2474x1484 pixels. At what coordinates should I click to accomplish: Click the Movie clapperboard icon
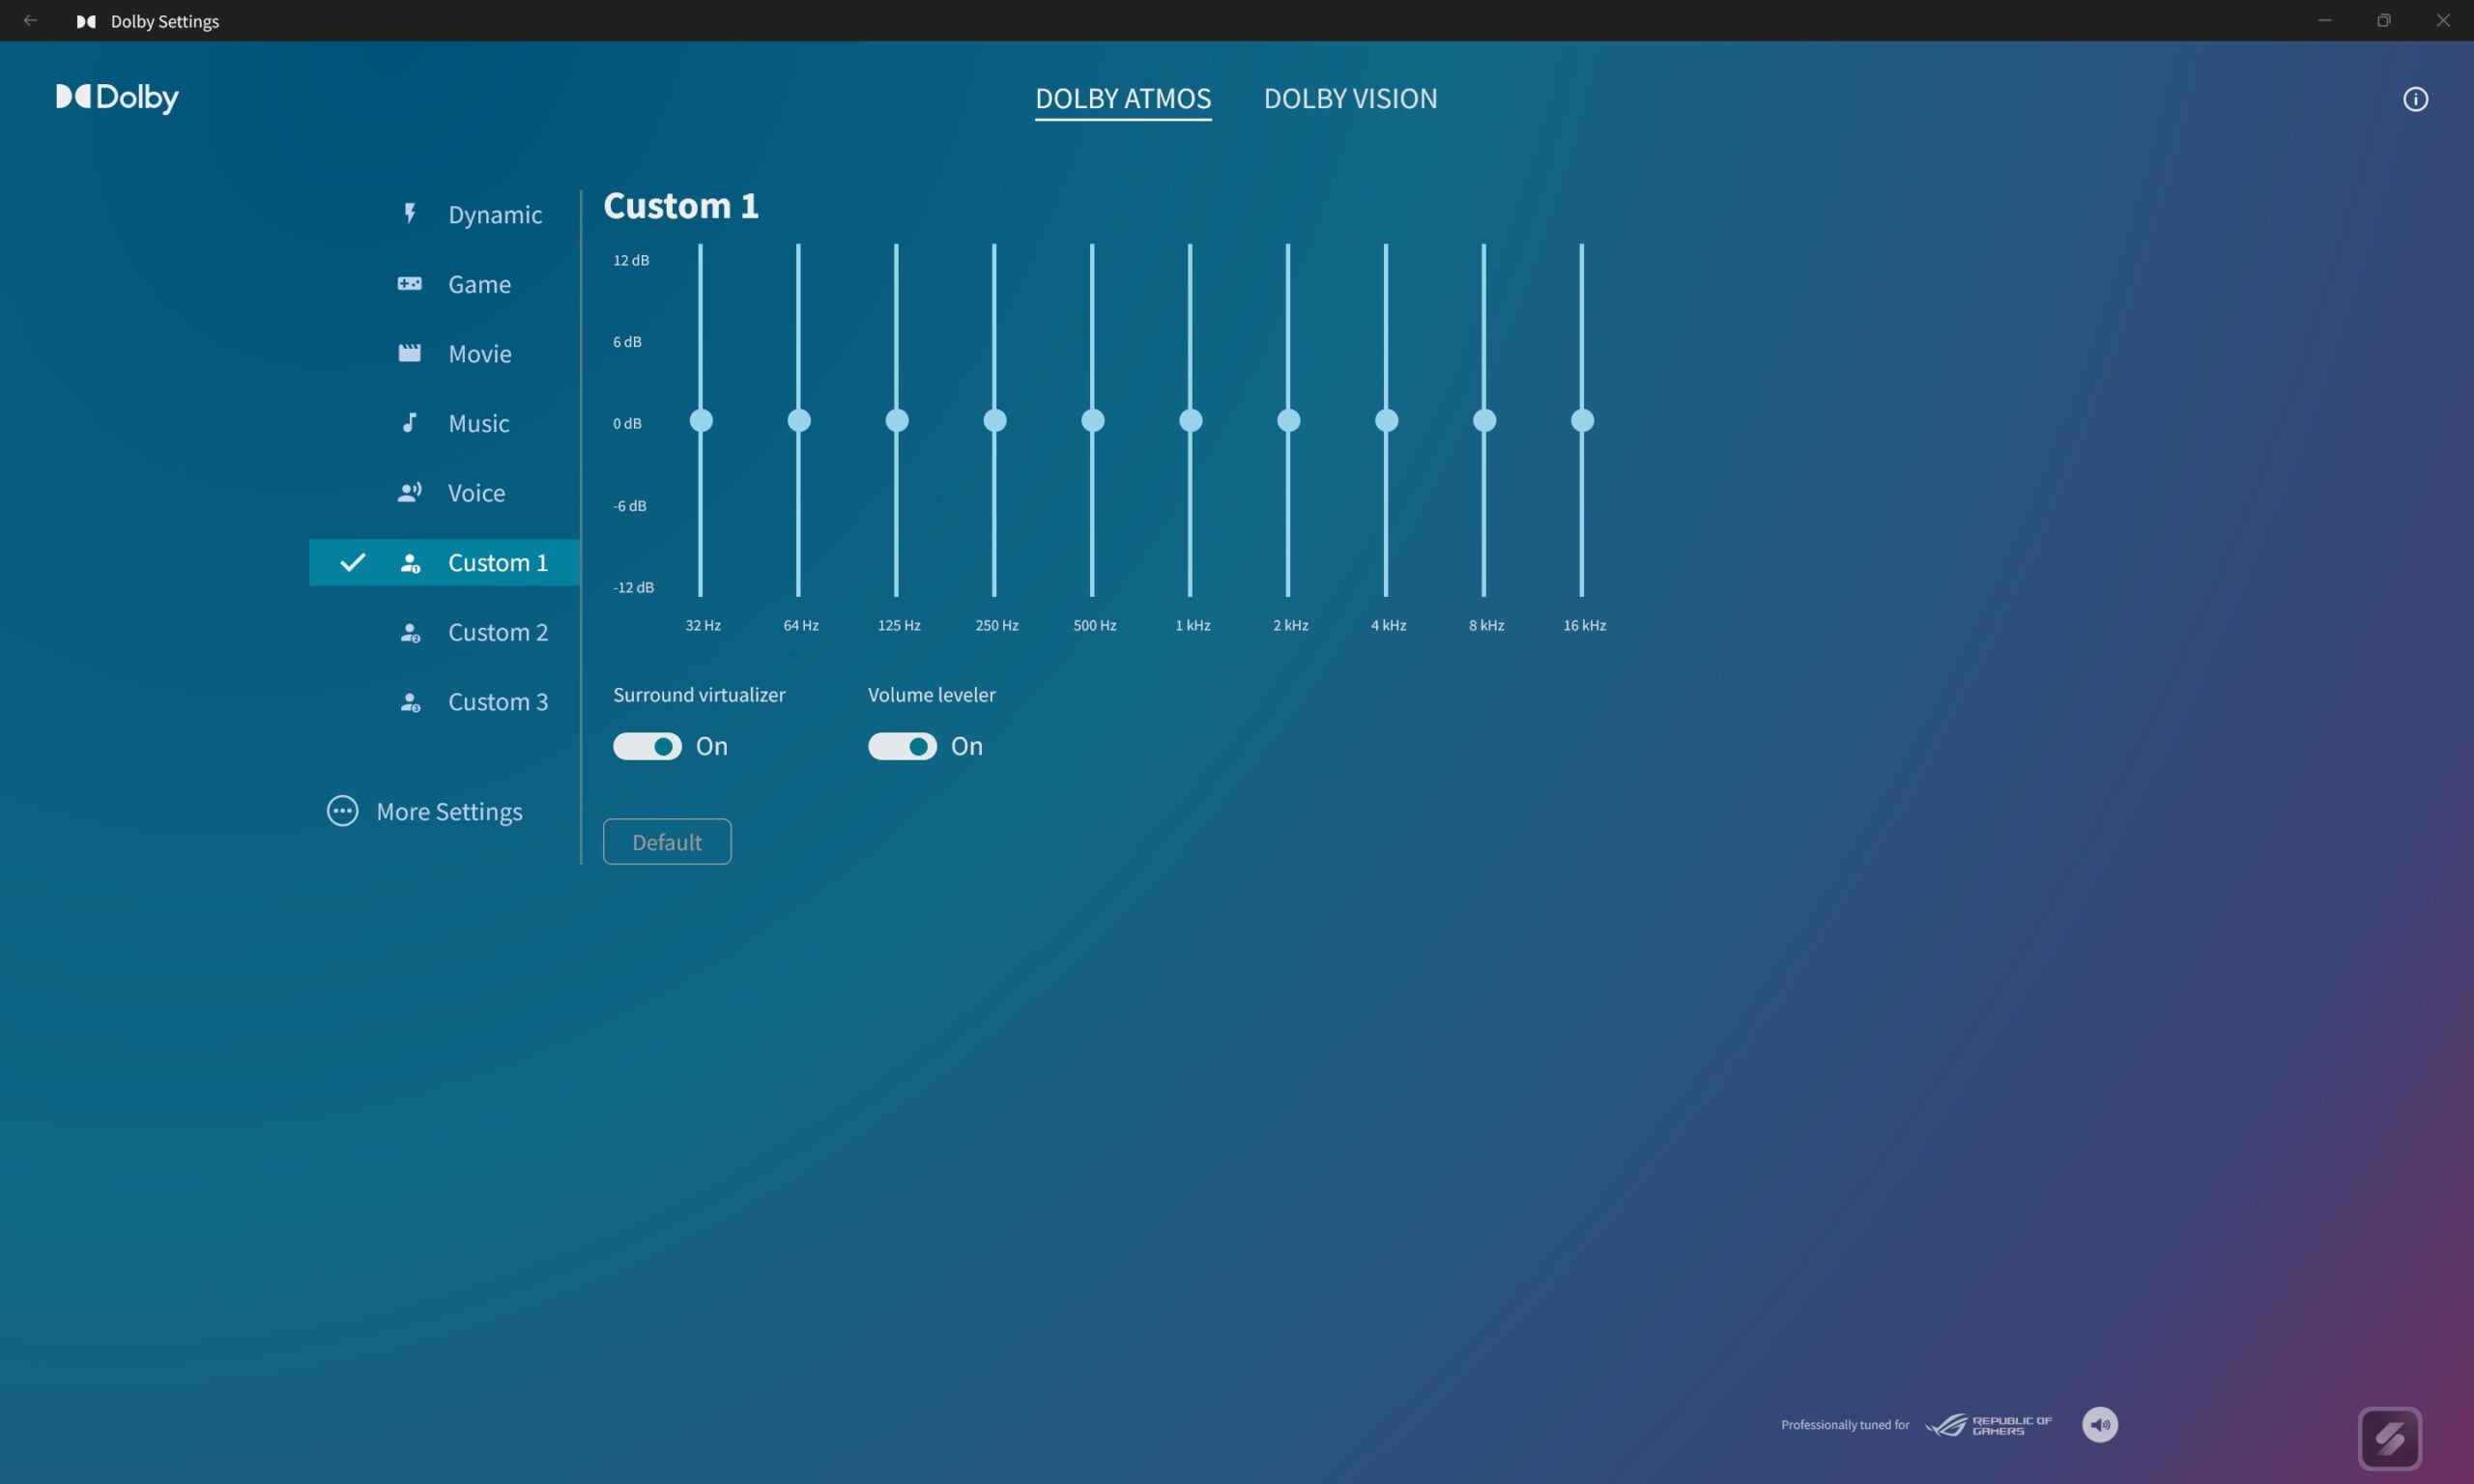pyautogui.click(x=409, y=353)
